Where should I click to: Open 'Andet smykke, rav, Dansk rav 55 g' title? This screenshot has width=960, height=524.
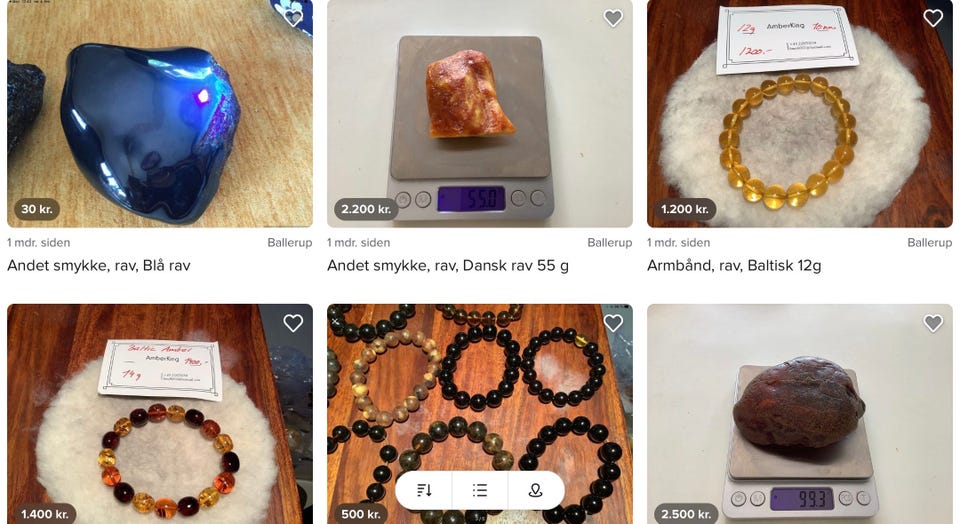point(448,266)
